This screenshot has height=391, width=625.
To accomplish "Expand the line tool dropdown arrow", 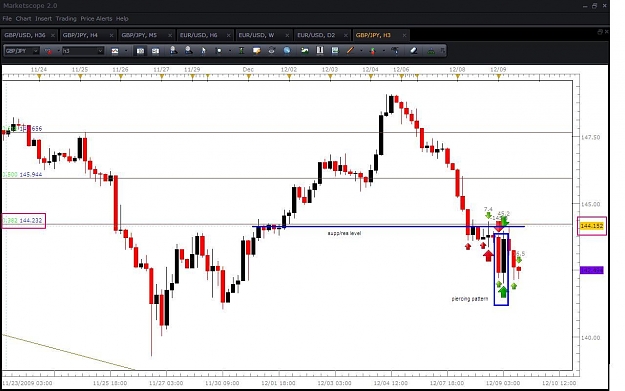I will (361, 51).
